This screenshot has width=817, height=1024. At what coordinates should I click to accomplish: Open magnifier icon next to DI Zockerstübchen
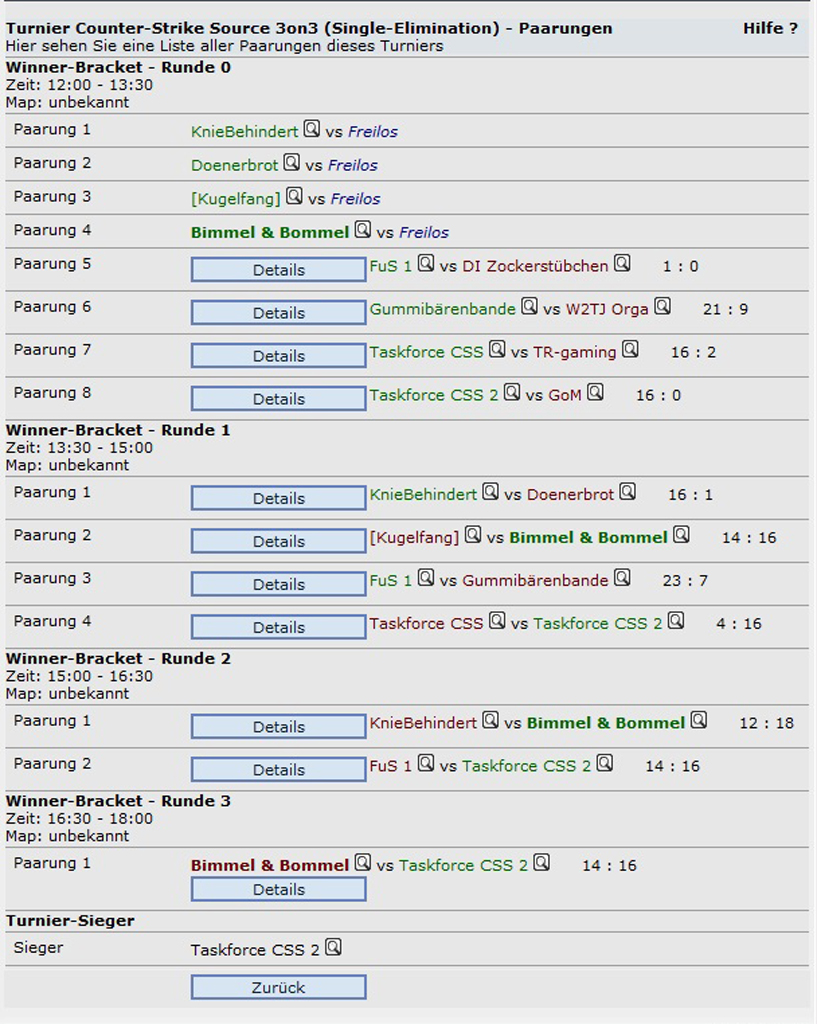pyautogui.click(x=622, y=263)
